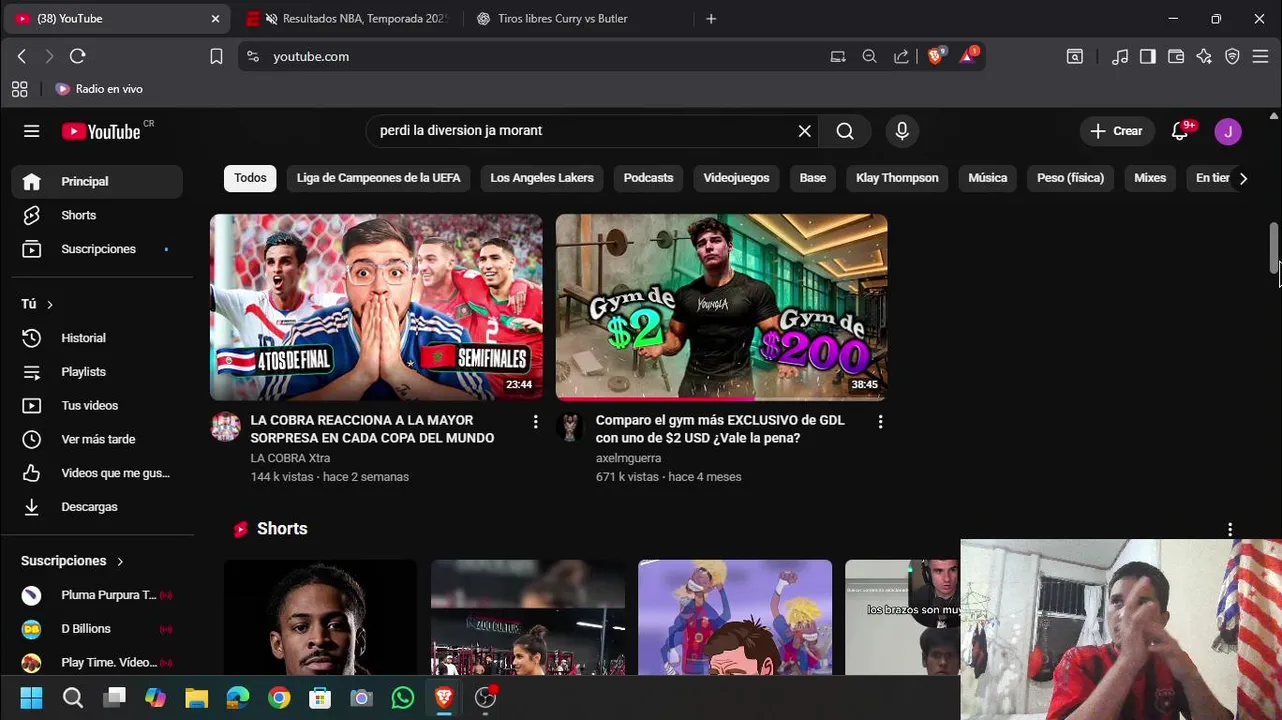This screenshot has height=720, width=1282.
Task: Select the Música chip
Action: tap(987, 178)
